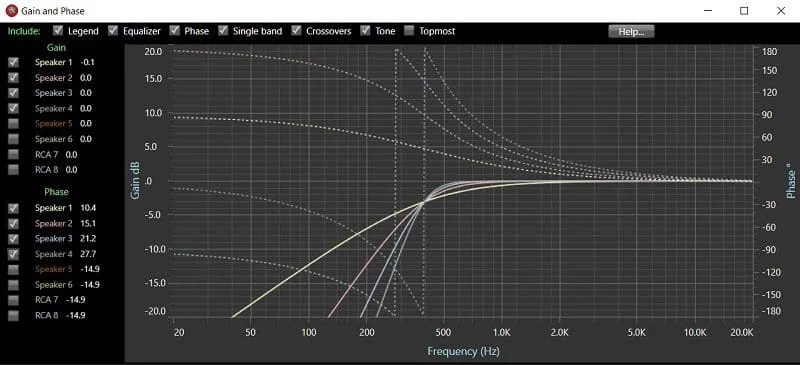The image size is (800, 365).
Task: Minimize the Gain and Phase window
Action: coord(708,11)
